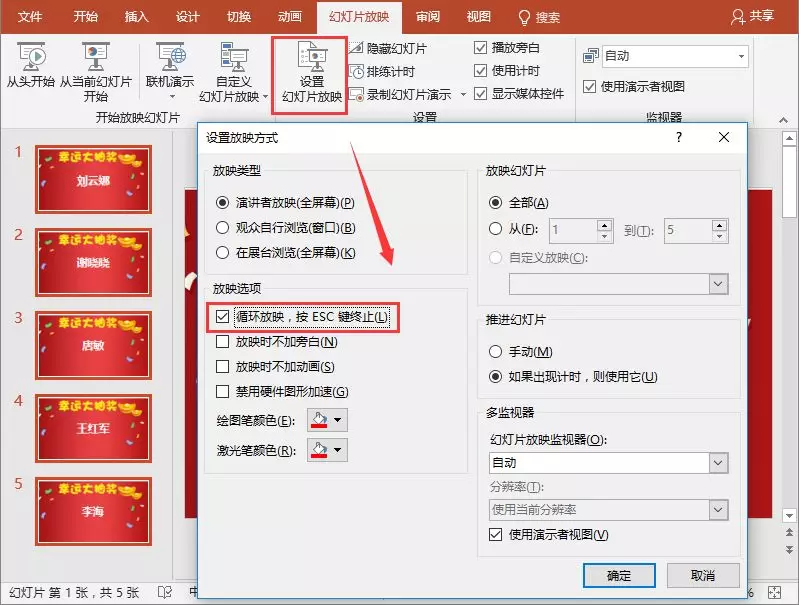Open Custom Slide Show (自定义幻灯片放映)

[x=233, y=71]
